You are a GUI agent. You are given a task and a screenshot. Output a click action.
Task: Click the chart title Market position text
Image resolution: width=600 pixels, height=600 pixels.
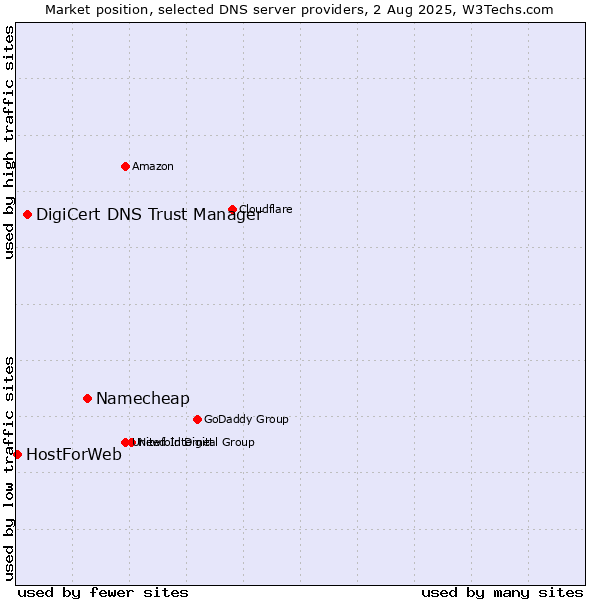[299, 10]
